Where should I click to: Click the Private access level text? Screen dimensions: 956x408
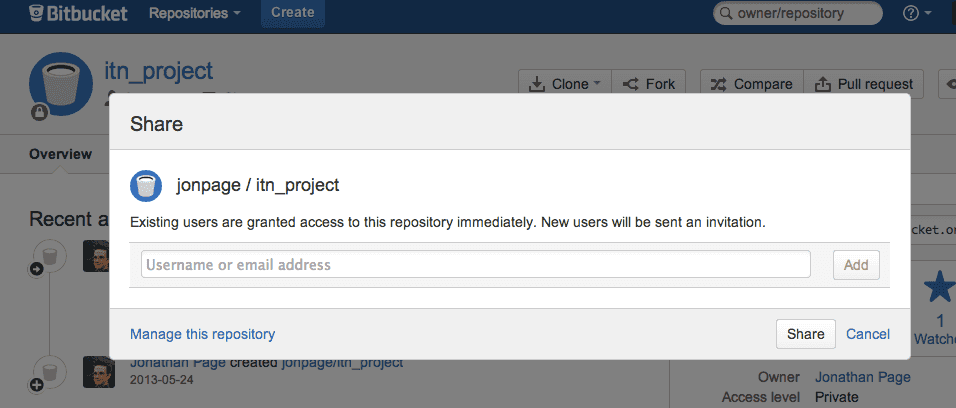click(836, 398)
